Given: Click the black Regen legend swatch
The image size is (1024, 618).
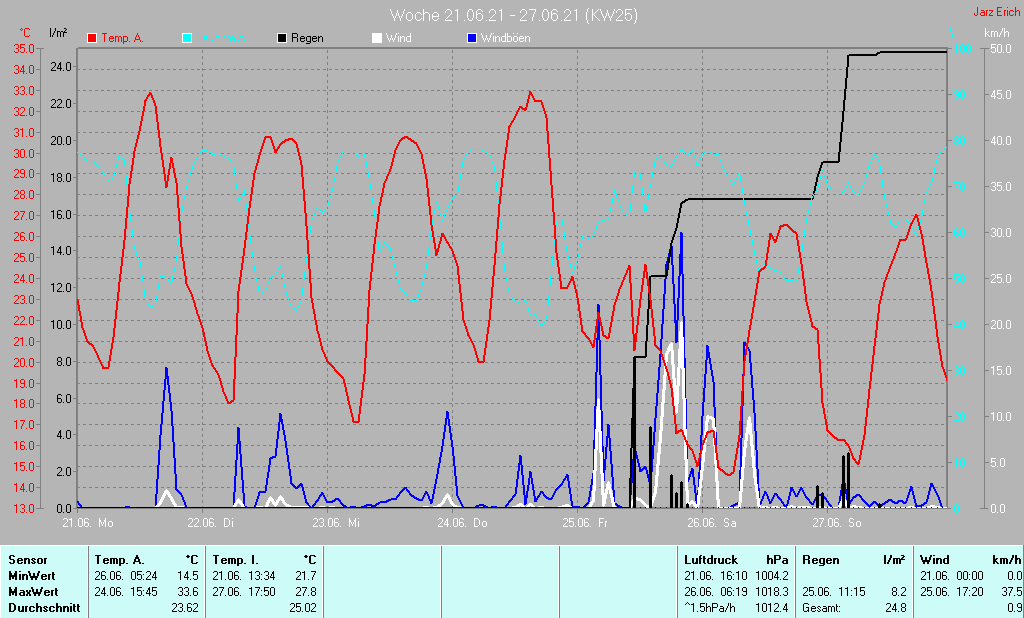Looking at the screenshot, I should 282,39.
